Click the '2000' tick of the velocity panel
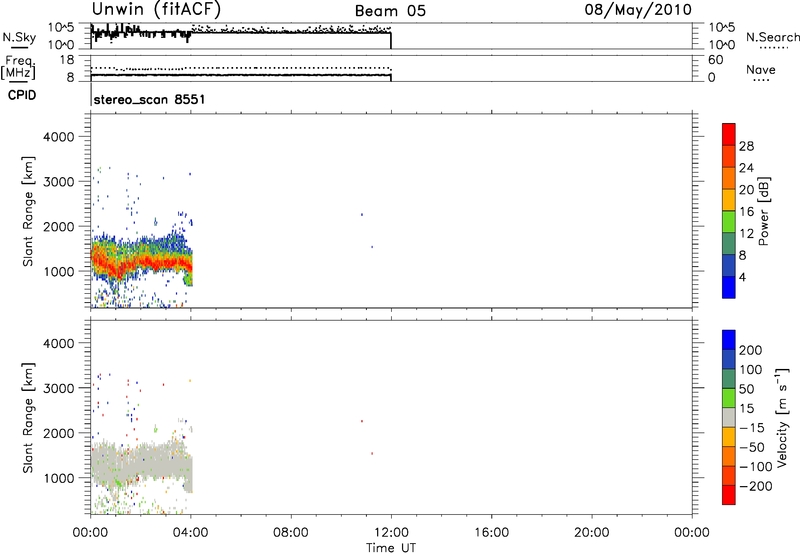Screen dimensions: 800x554 tap(59, 433)
